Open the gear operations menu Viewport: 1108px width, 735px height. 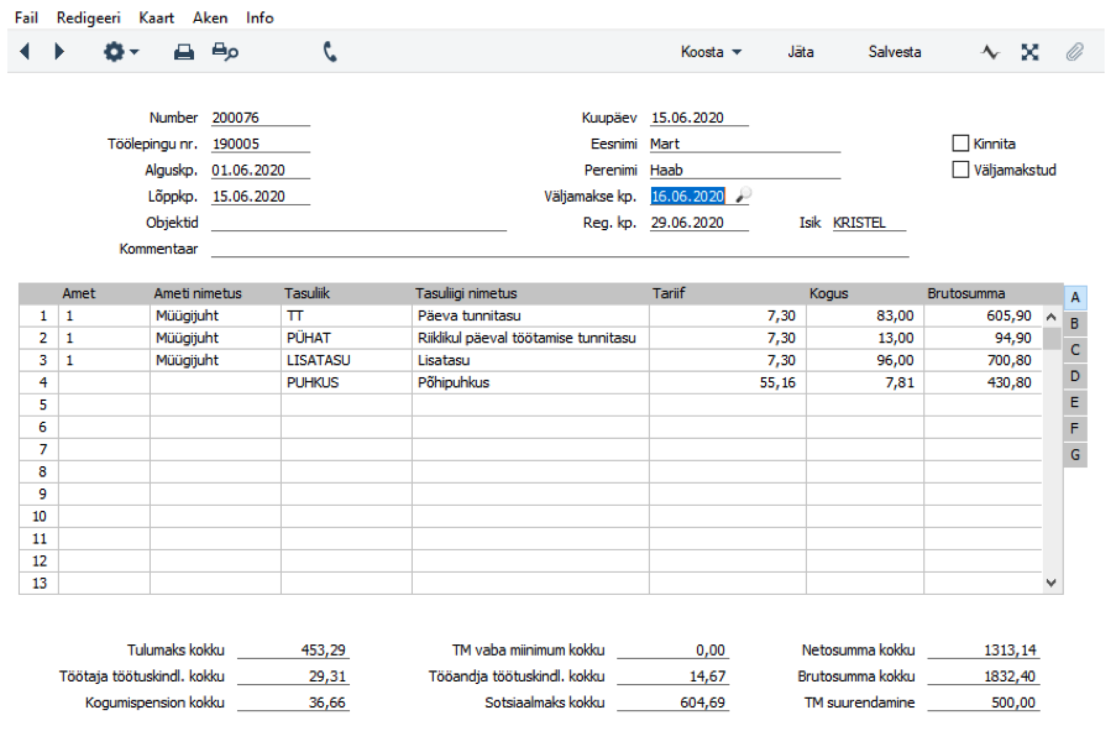[x=121, y=52]
